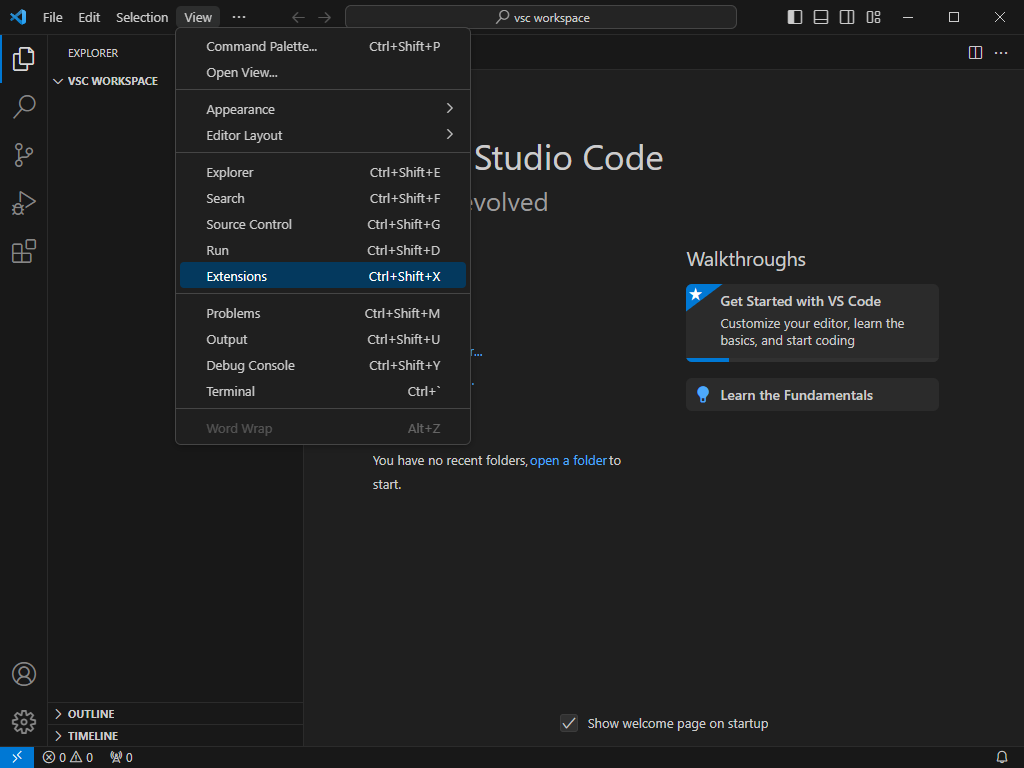Image resolution: width=1024 pixels, height=768 pixels.
Task: Select Problems menu entry
Action: (x=323, y=313)
